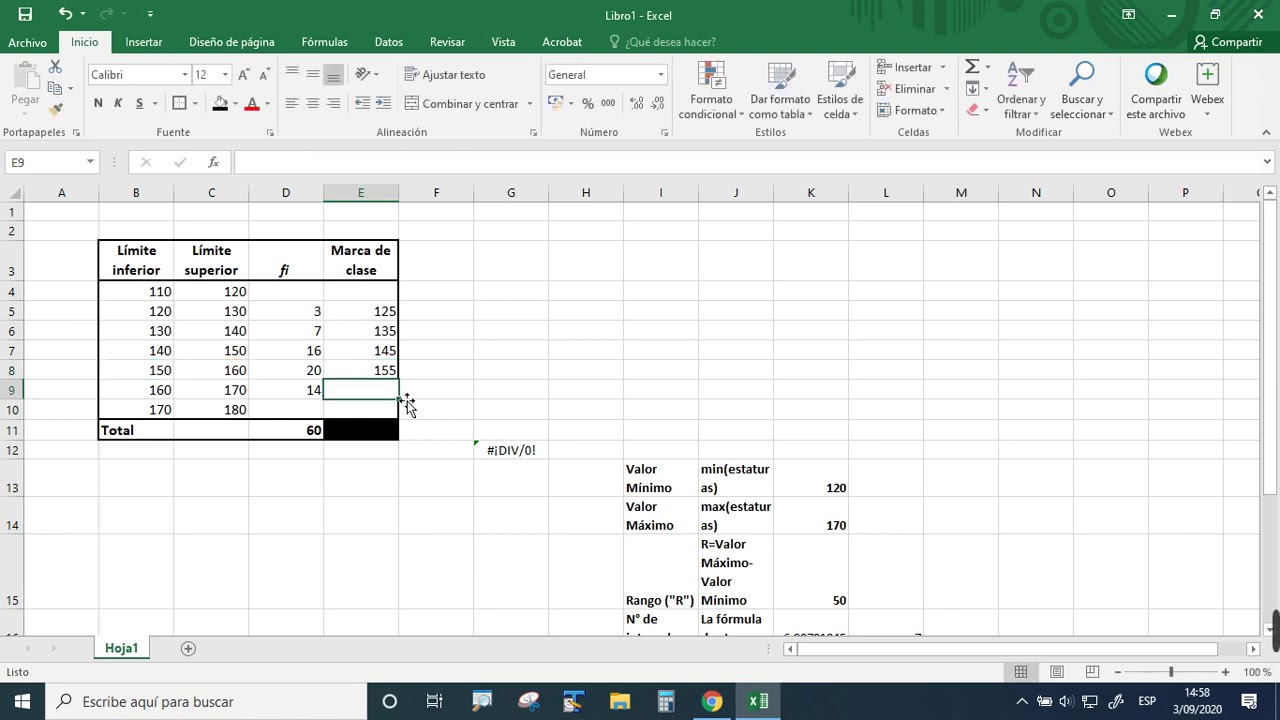Viewport: 1280px width, 720px height.
Task: Apply fill color bucket icon
Action: [x=220, y=103]
